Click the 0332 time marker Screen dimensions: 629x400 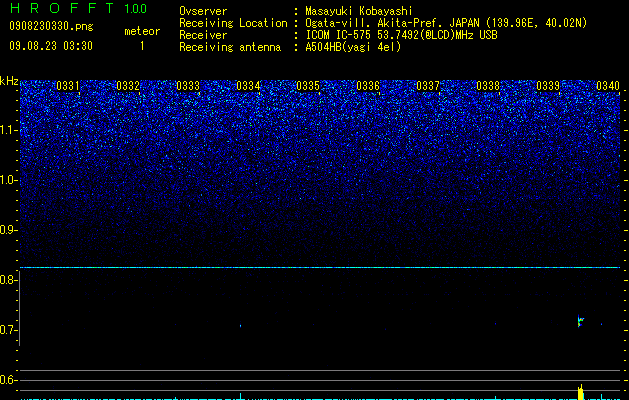coord(128,86)
